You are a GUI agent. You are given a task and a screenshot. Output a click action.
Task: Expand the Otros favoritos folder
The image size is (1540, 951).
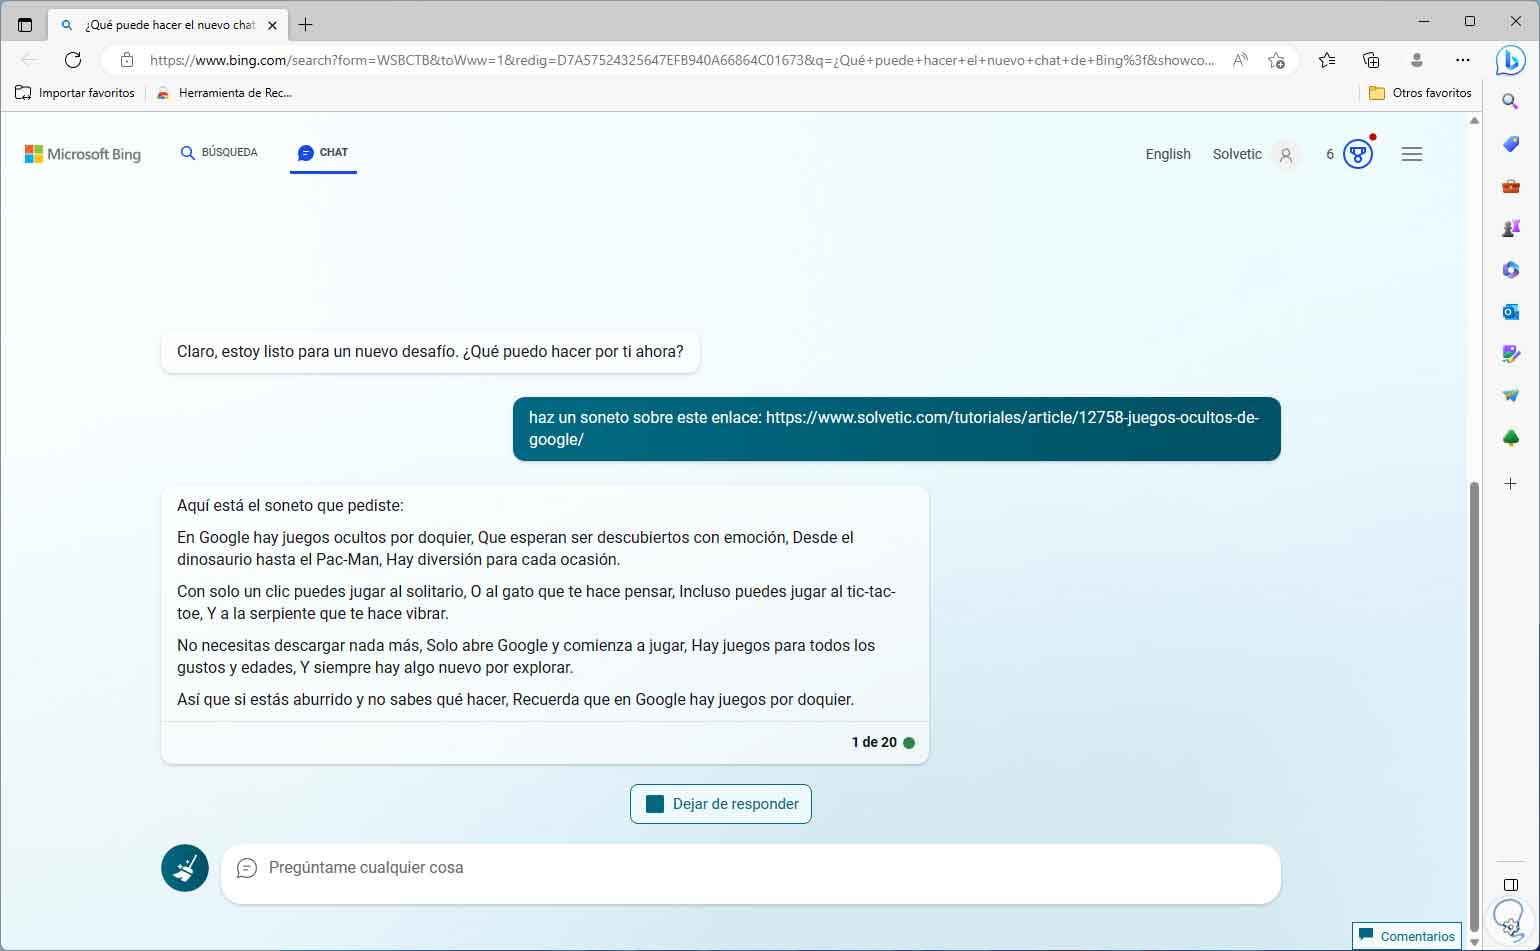[x=1420, y=93]
